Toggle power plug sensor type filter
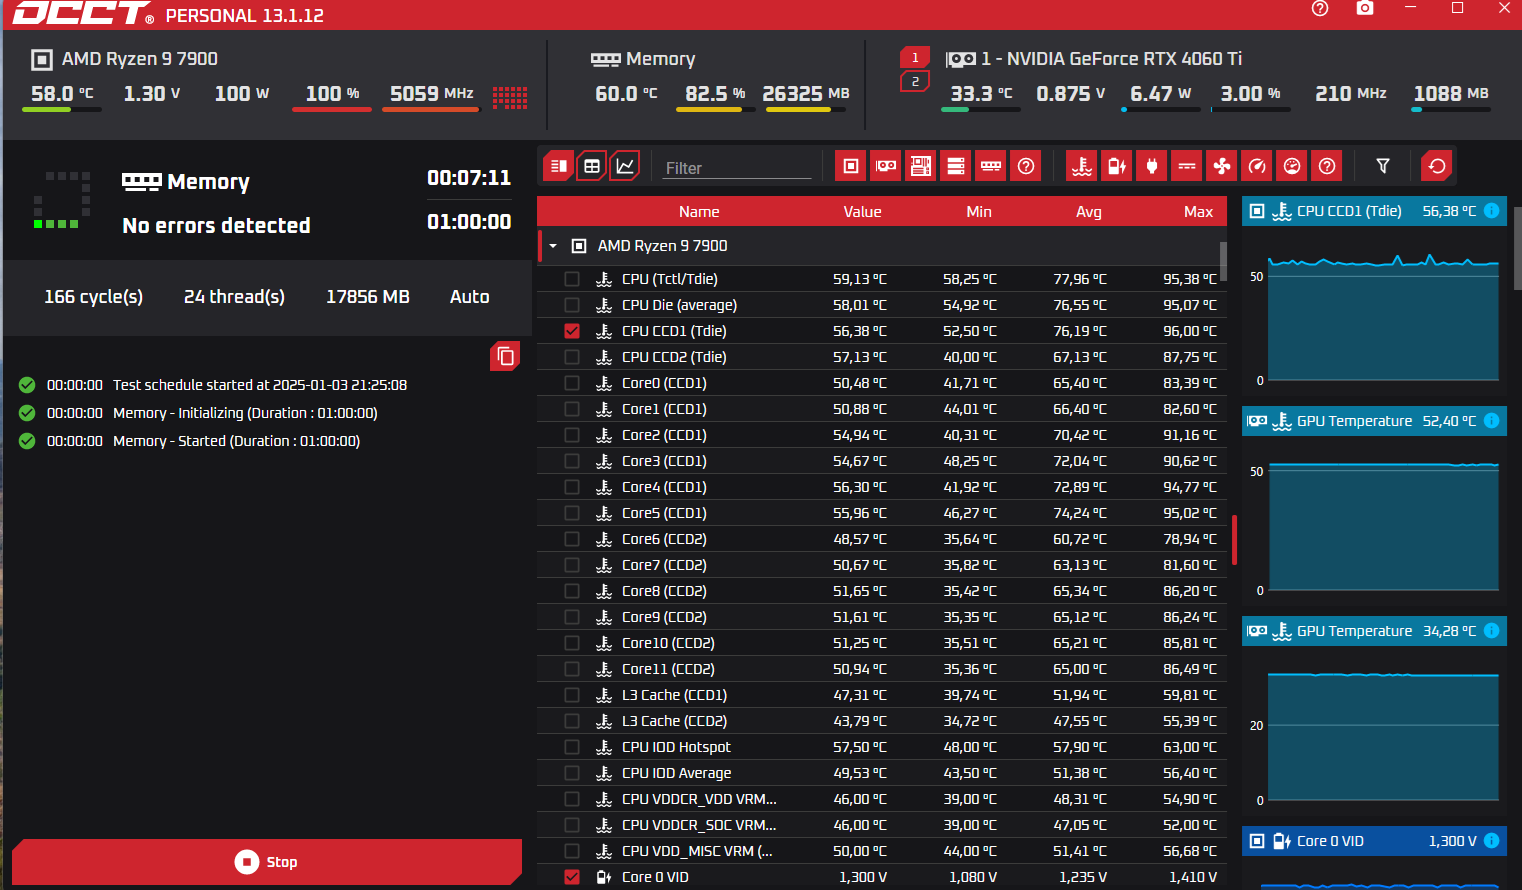Viewport: 1522px width, 890px height. click(x=1152, y=166)
